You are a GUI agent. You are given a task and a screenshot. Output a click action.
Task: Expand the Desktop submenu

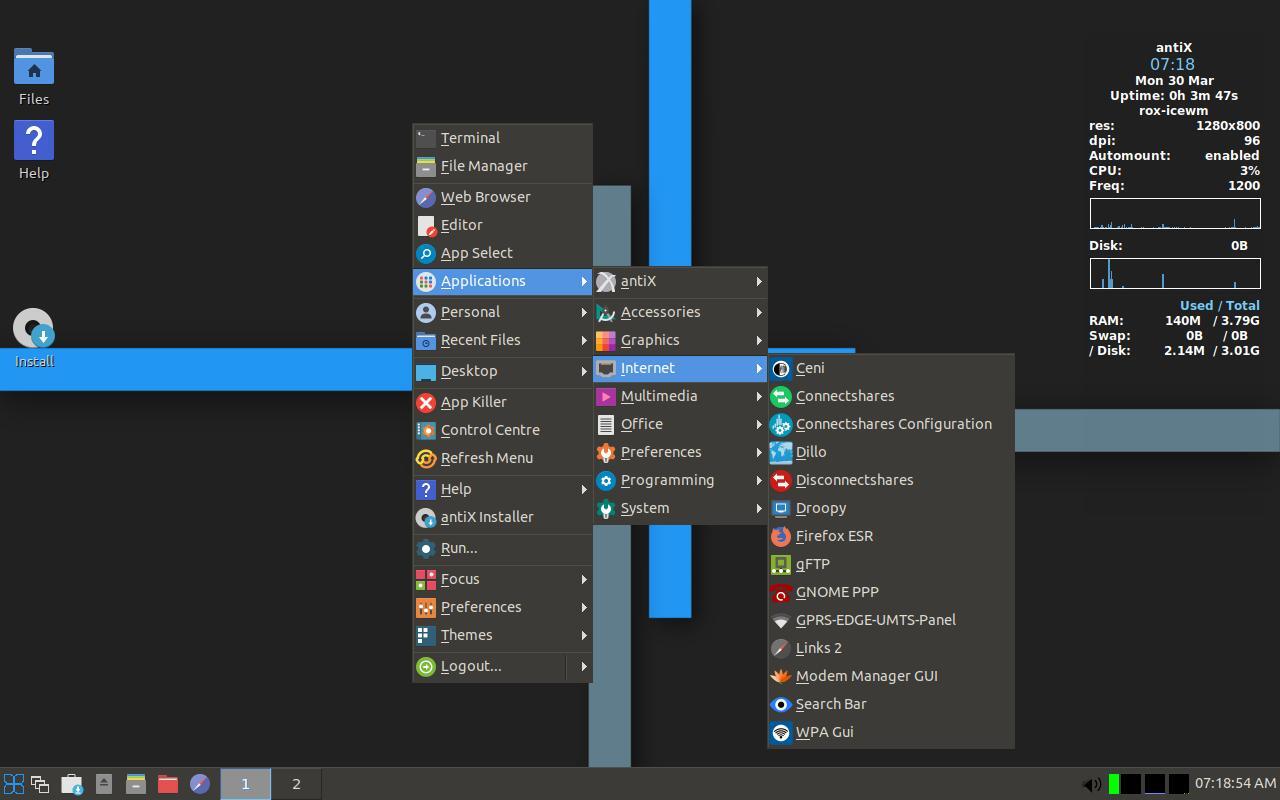(503, 371)
